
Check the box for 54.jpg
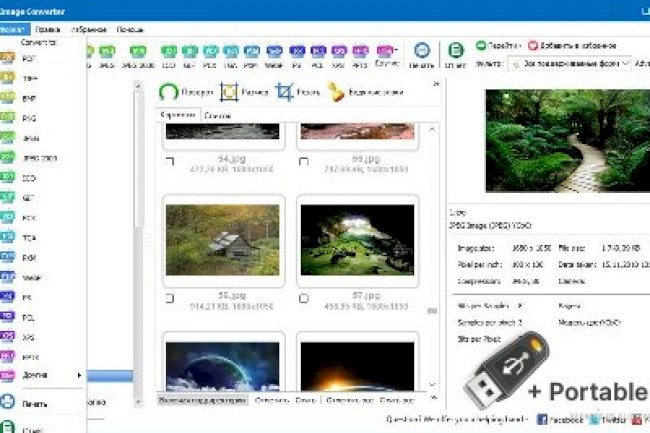(170, 161)
